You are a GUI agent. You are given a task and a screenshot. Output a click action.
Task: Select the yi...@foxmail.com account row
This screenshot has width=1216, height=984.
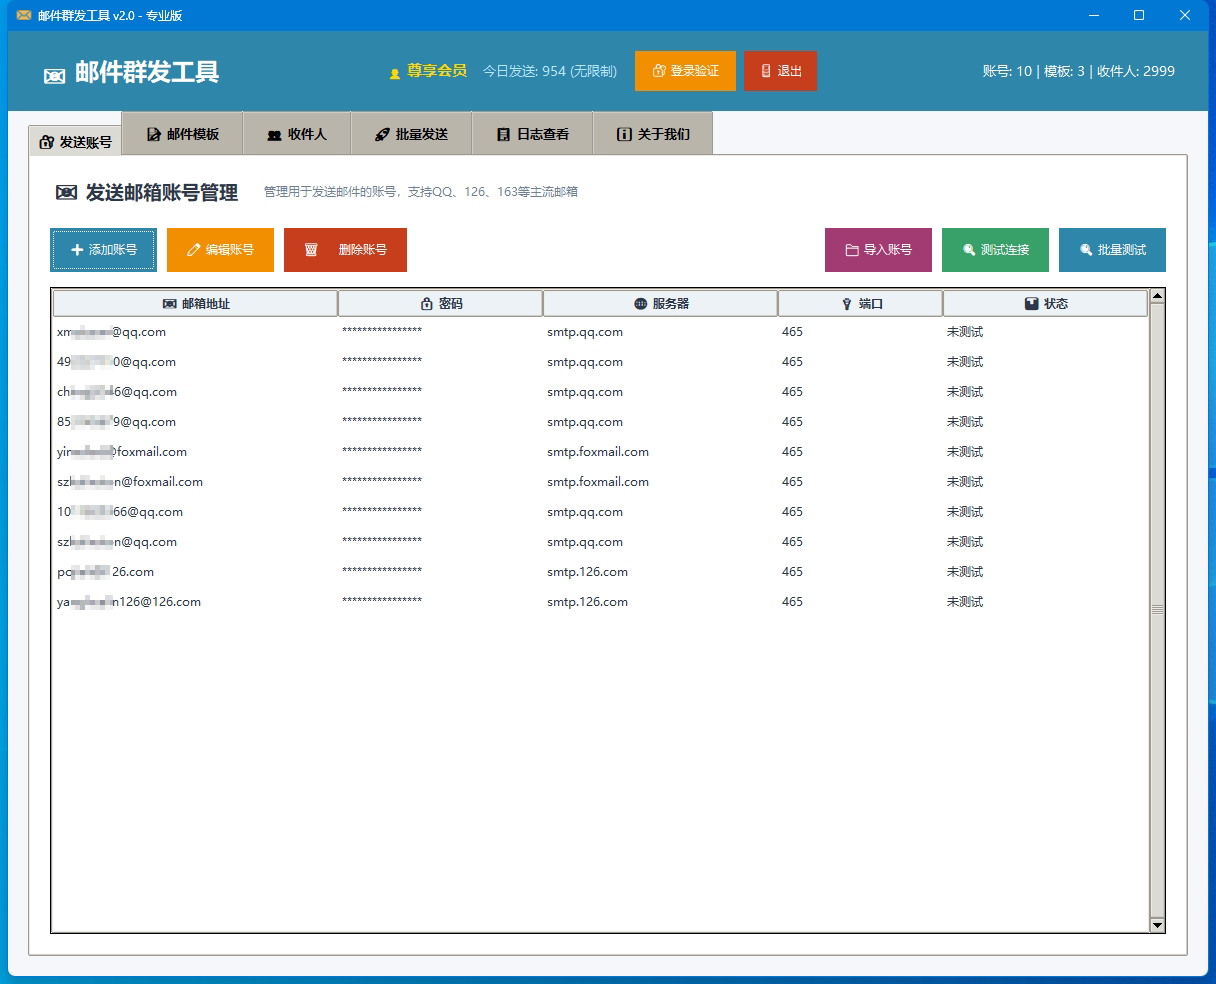point(600,452)
